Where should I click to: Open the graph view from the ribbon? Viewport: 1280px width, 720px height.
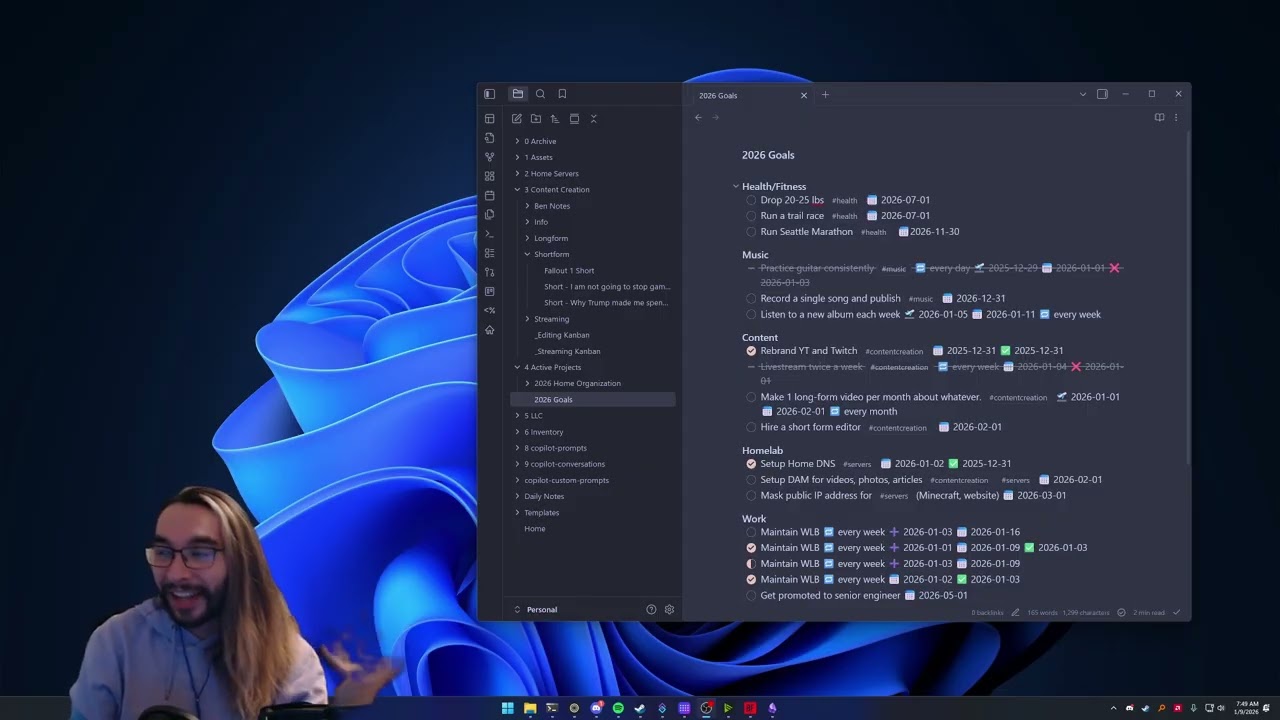tap(489, 157)
